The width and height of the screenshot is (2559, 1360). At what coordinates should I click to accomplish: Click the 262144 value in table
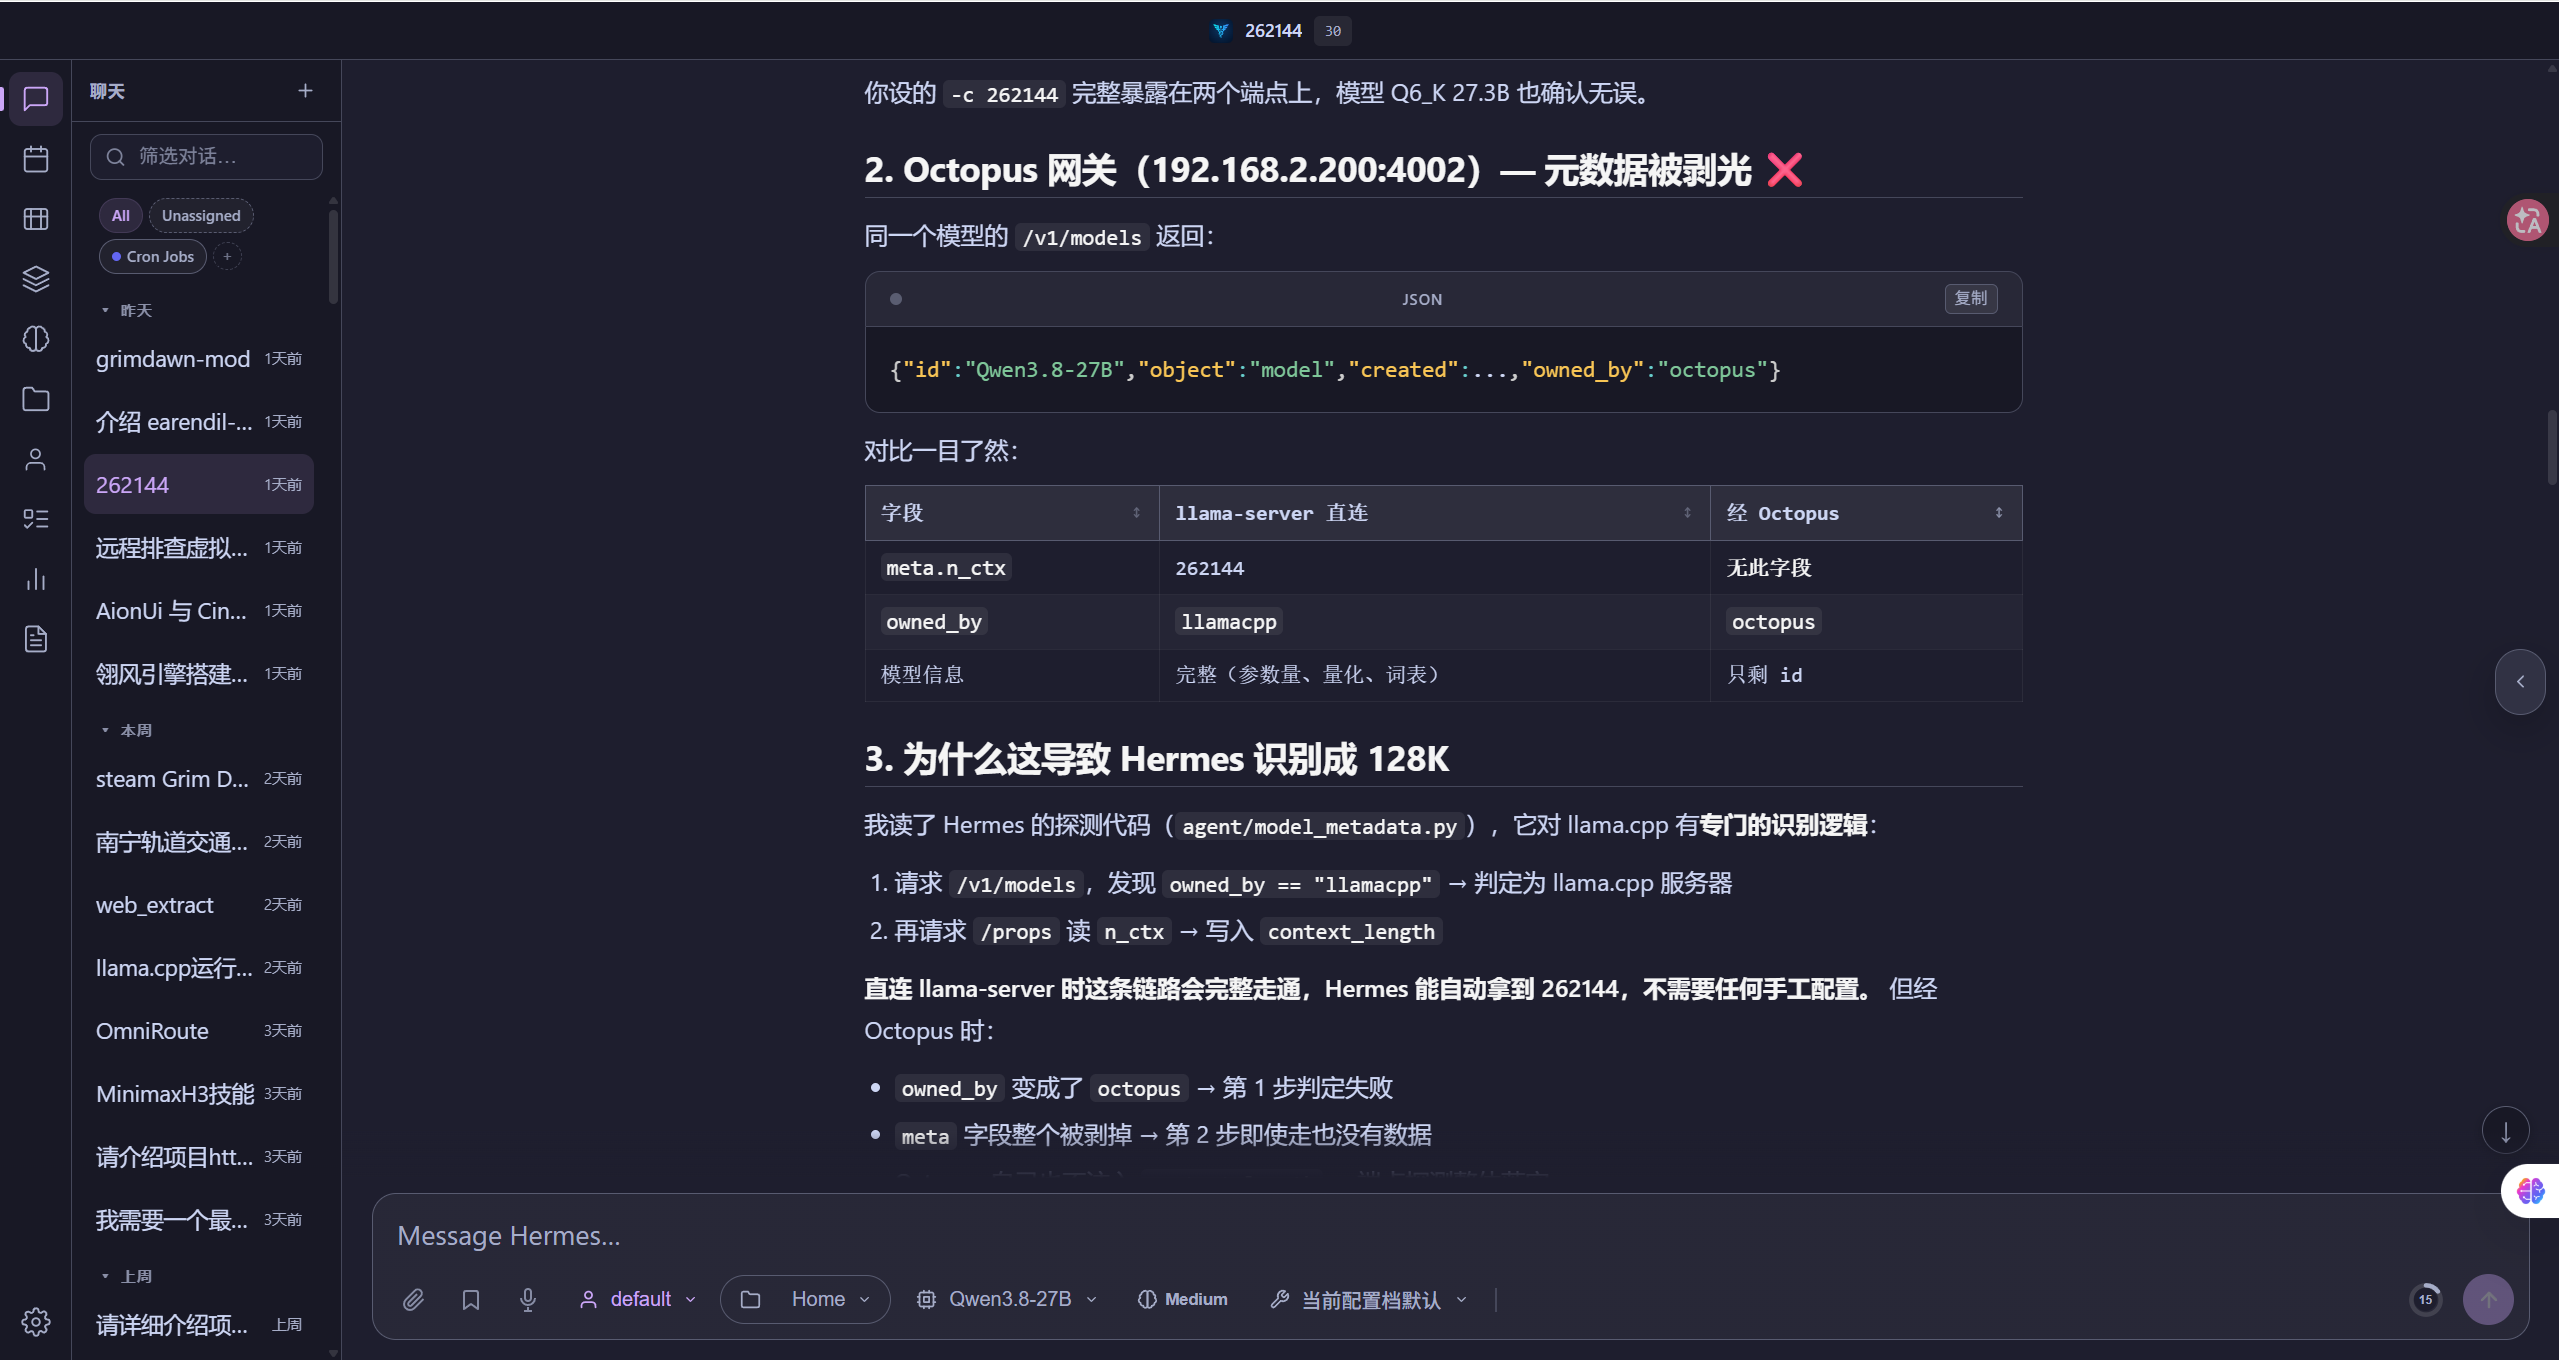coord(1209,568)
